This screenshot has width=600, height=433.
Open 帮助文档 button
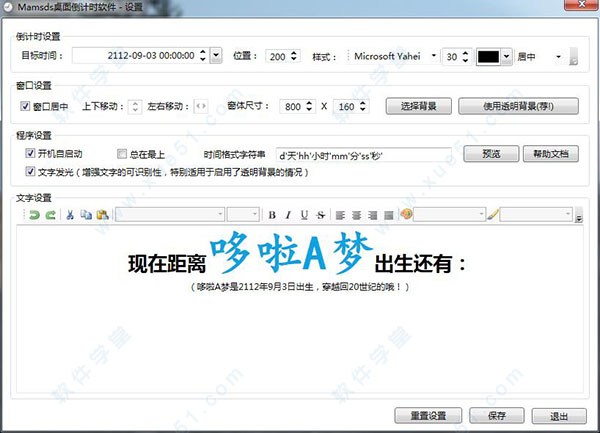click(551, 154)
